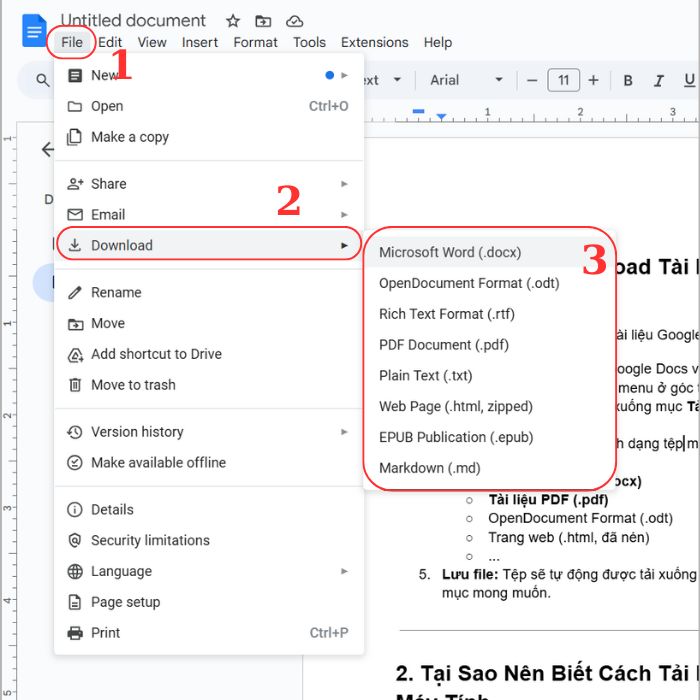Increase font size with plus button
This screenshot has height=700, width=700.
593,80
